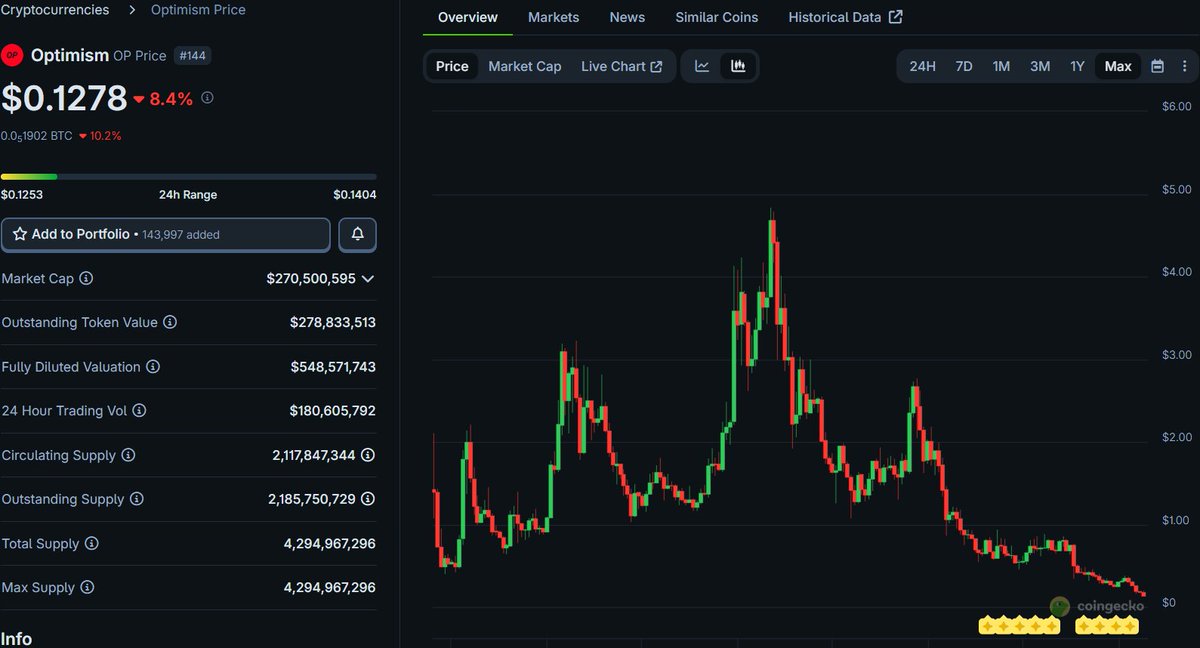Open the Similar Coins tab
The image size is (1200, 648).
pyautogui.click(x=716, y=17)
